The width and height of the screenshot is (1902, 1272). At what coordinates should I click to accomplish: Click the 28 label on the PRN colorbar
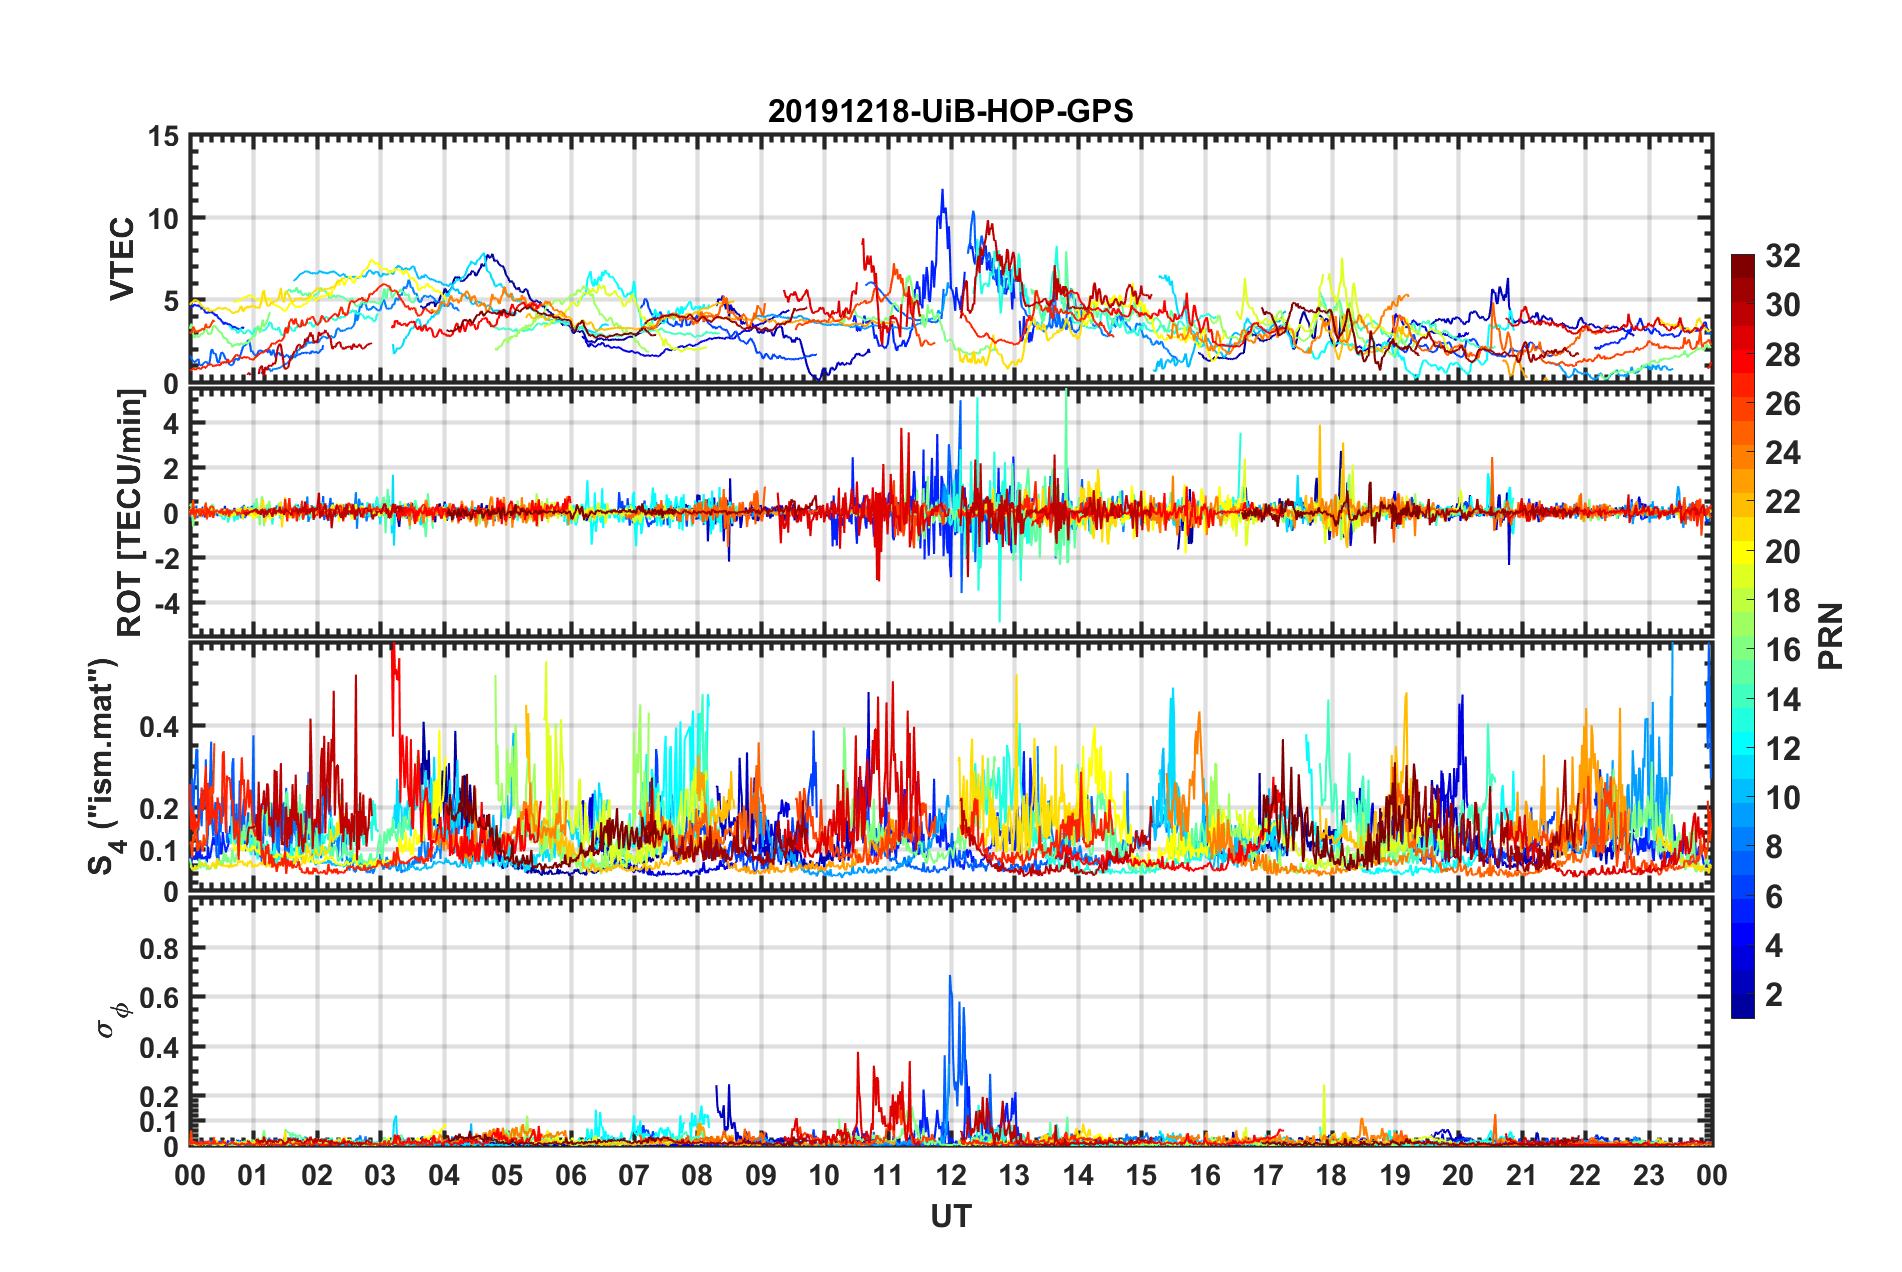click(1782, 355)
